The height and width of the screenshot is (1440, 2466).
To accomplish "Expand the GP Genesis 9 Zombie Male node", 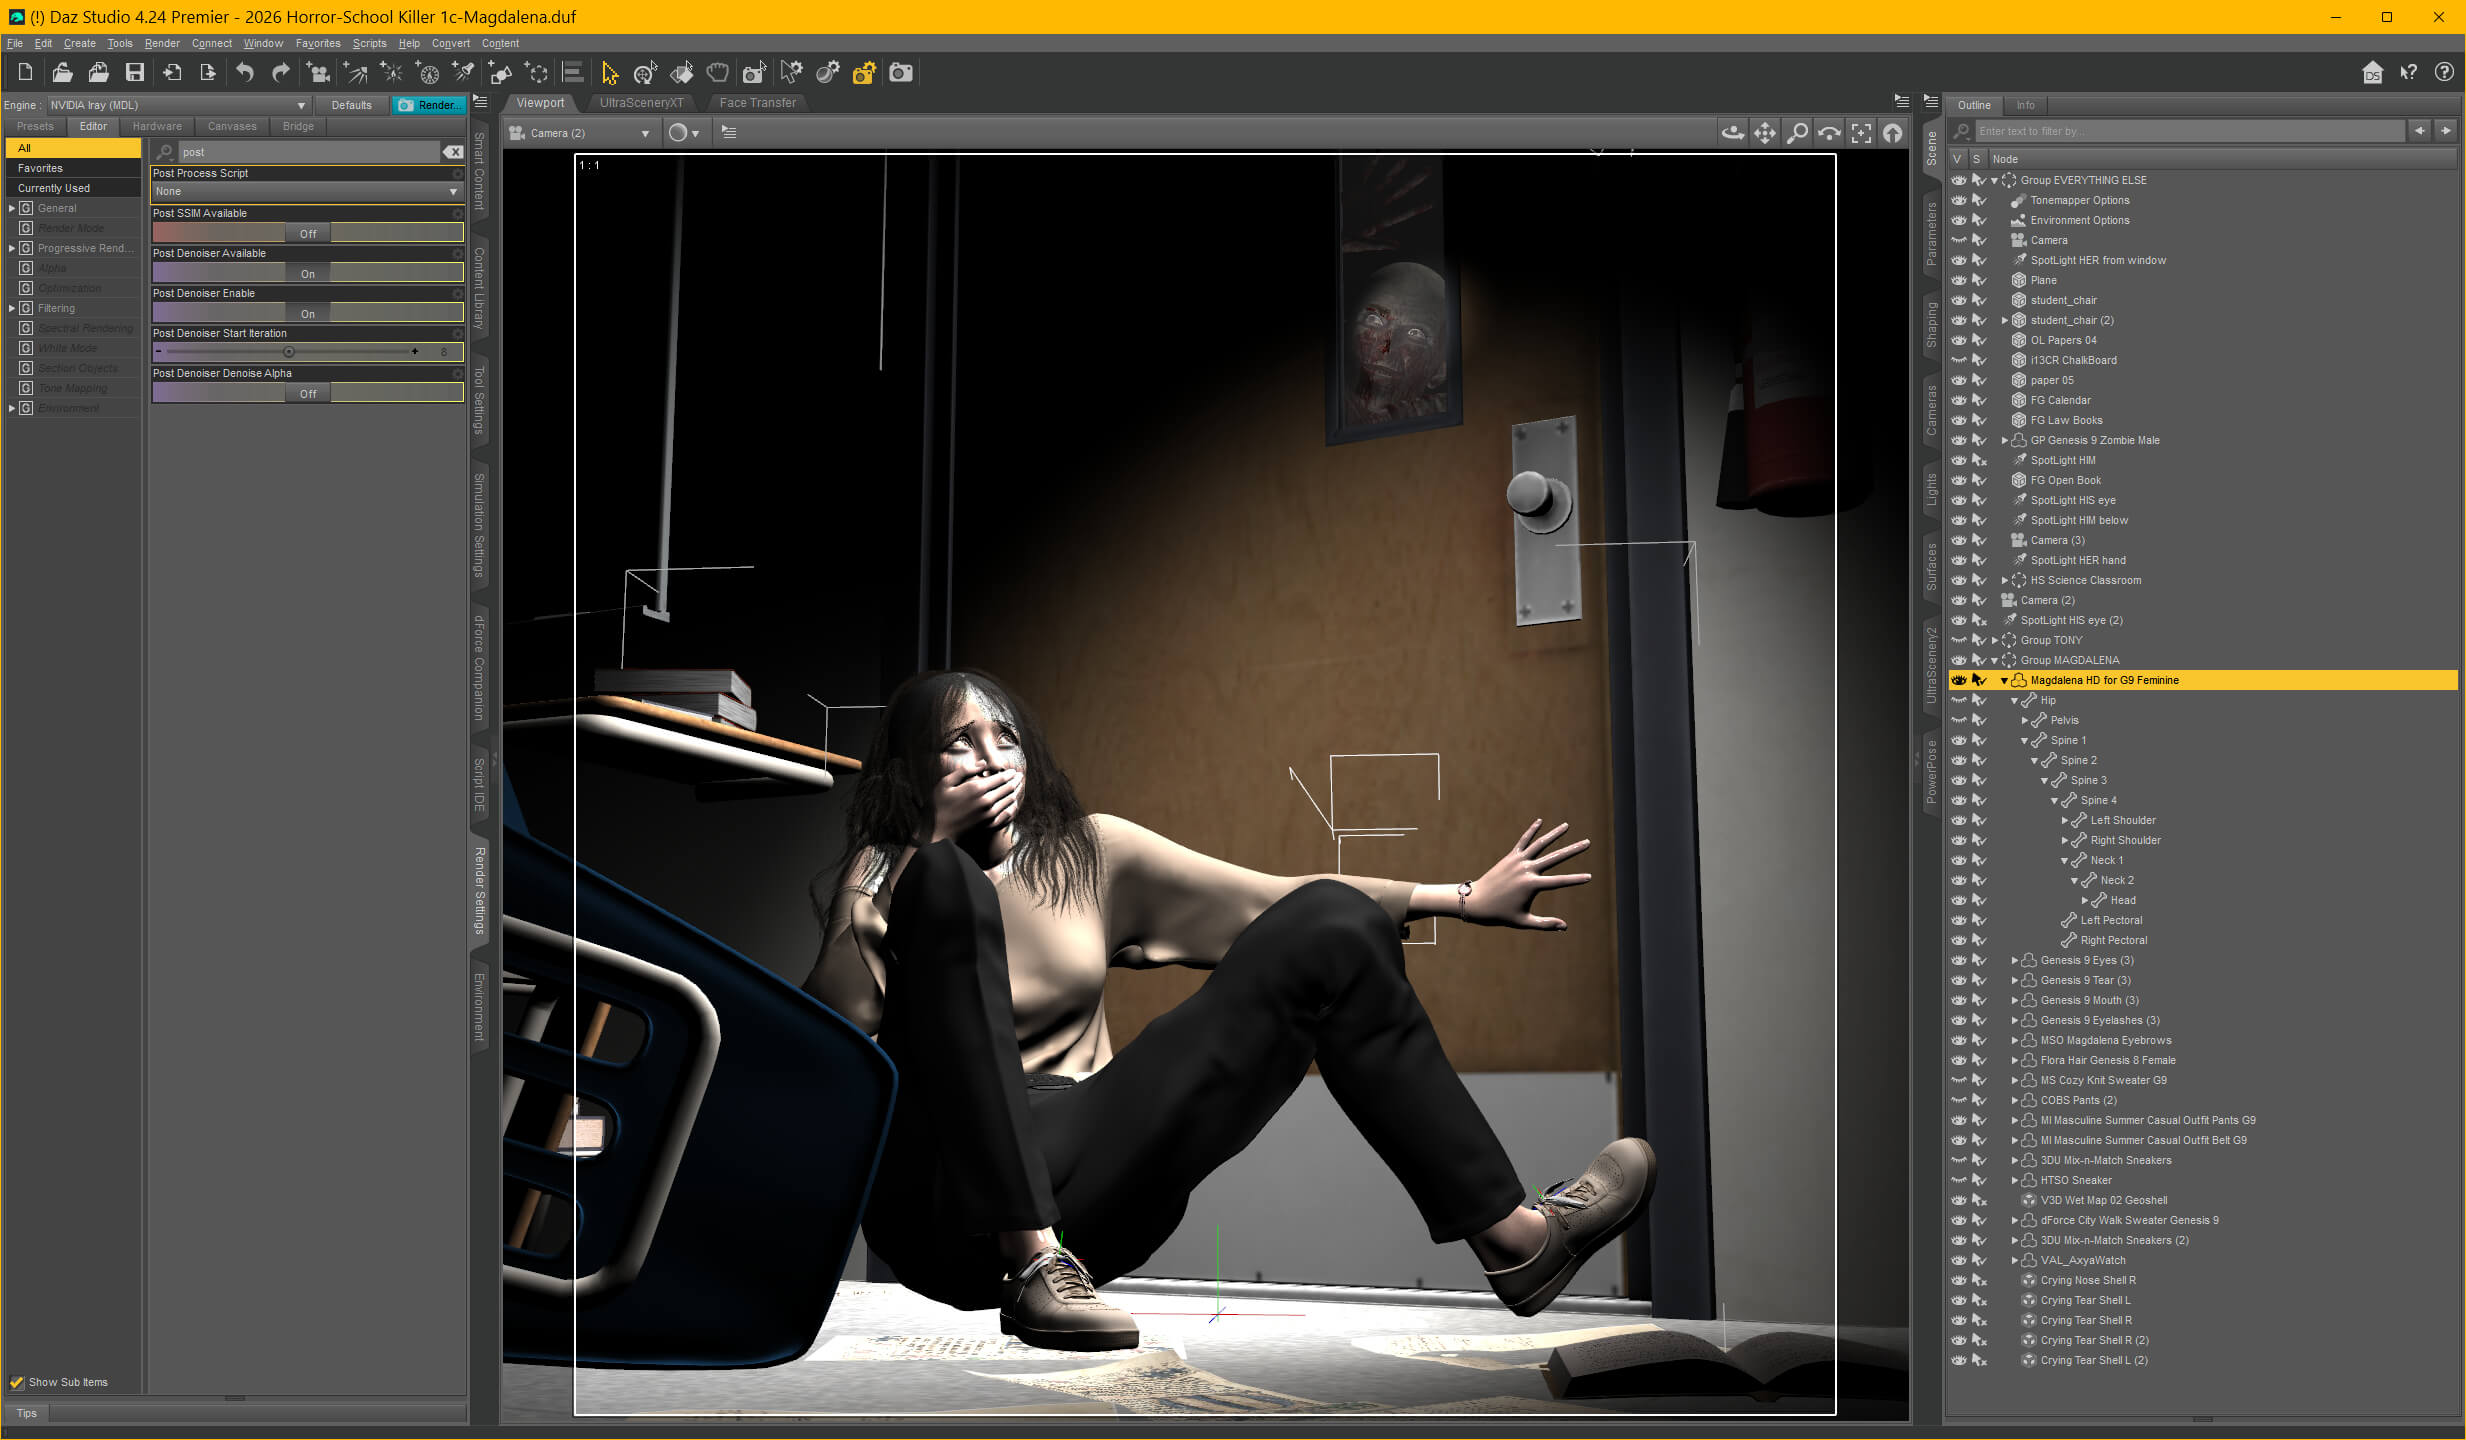I will click(x=2004, y=440).
